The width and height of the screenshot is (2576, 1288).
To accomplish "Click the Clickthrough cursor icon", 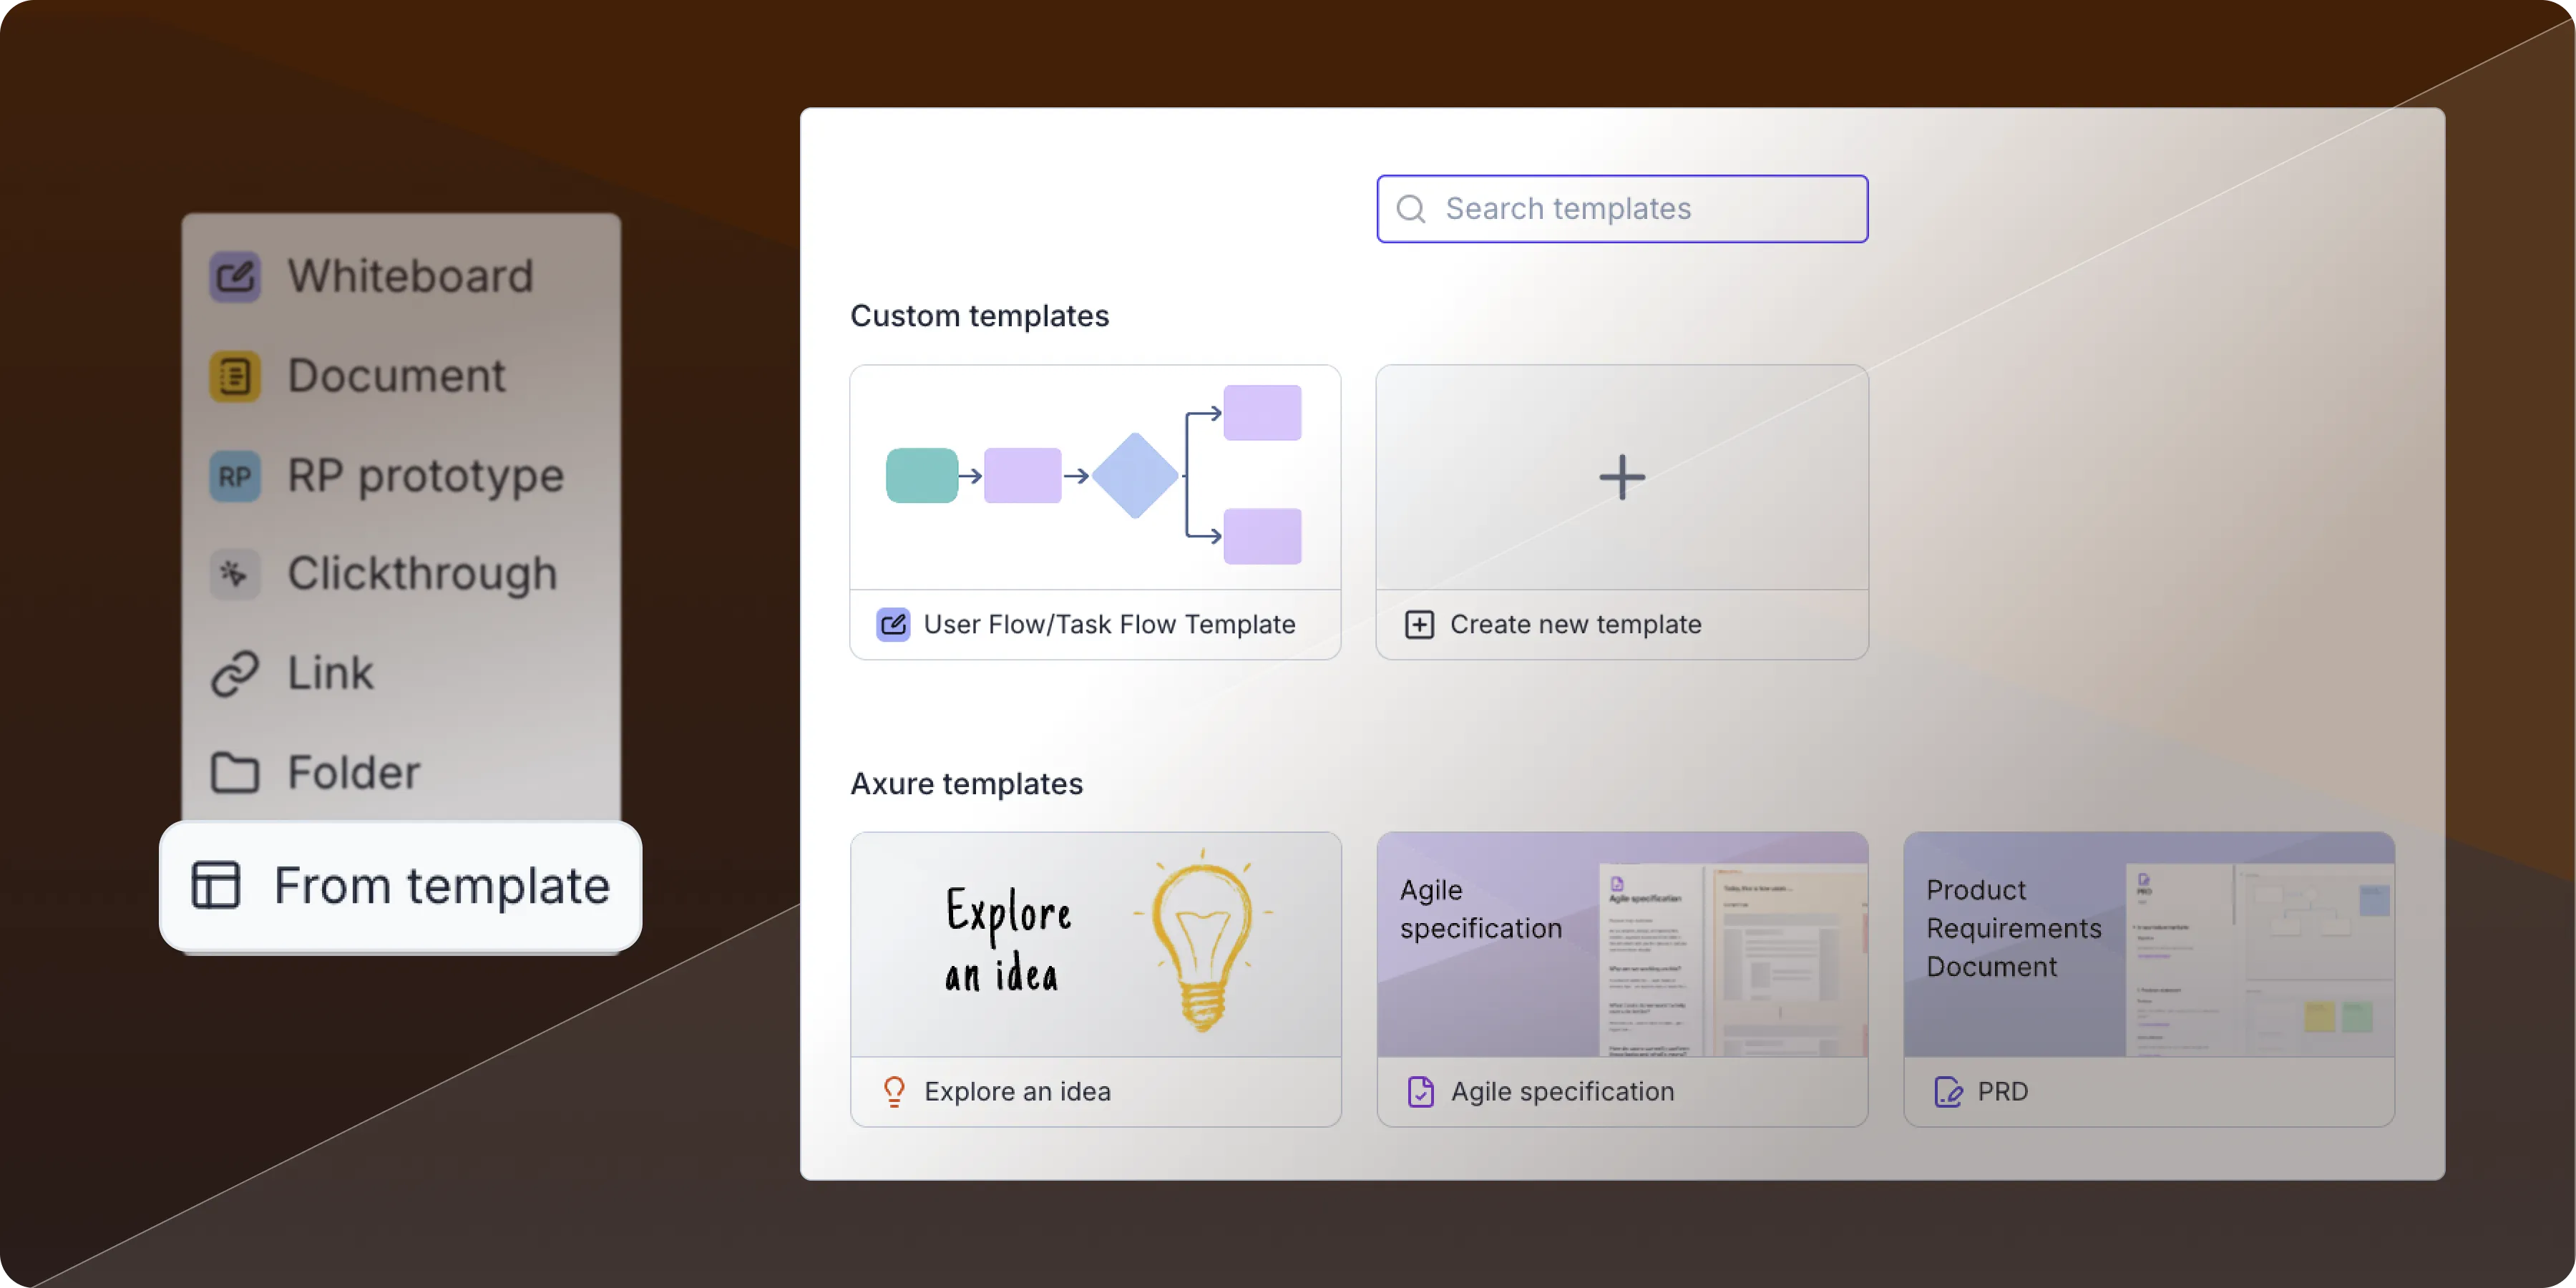I will pyautogui.click(x=235, y=574).
